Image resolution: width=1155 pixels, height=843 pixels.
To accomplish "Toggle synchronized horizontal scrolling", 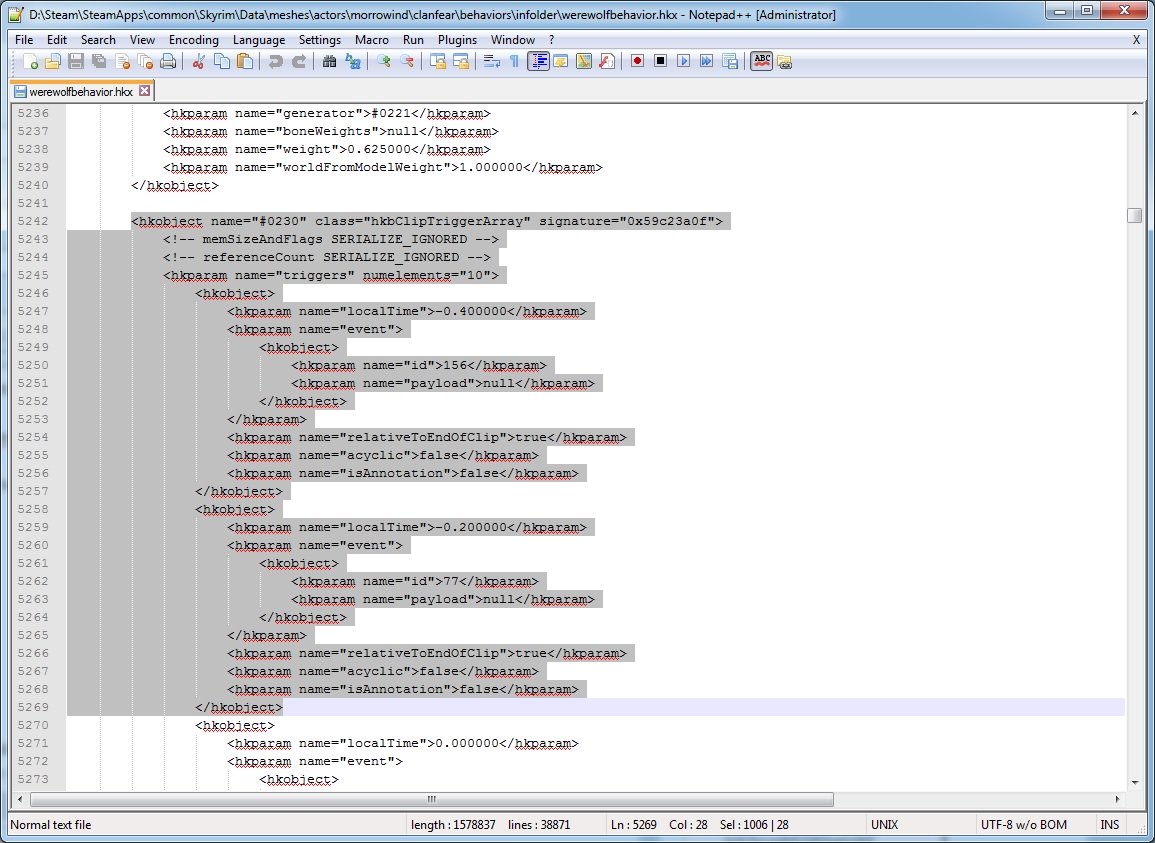I will [460, 62].
